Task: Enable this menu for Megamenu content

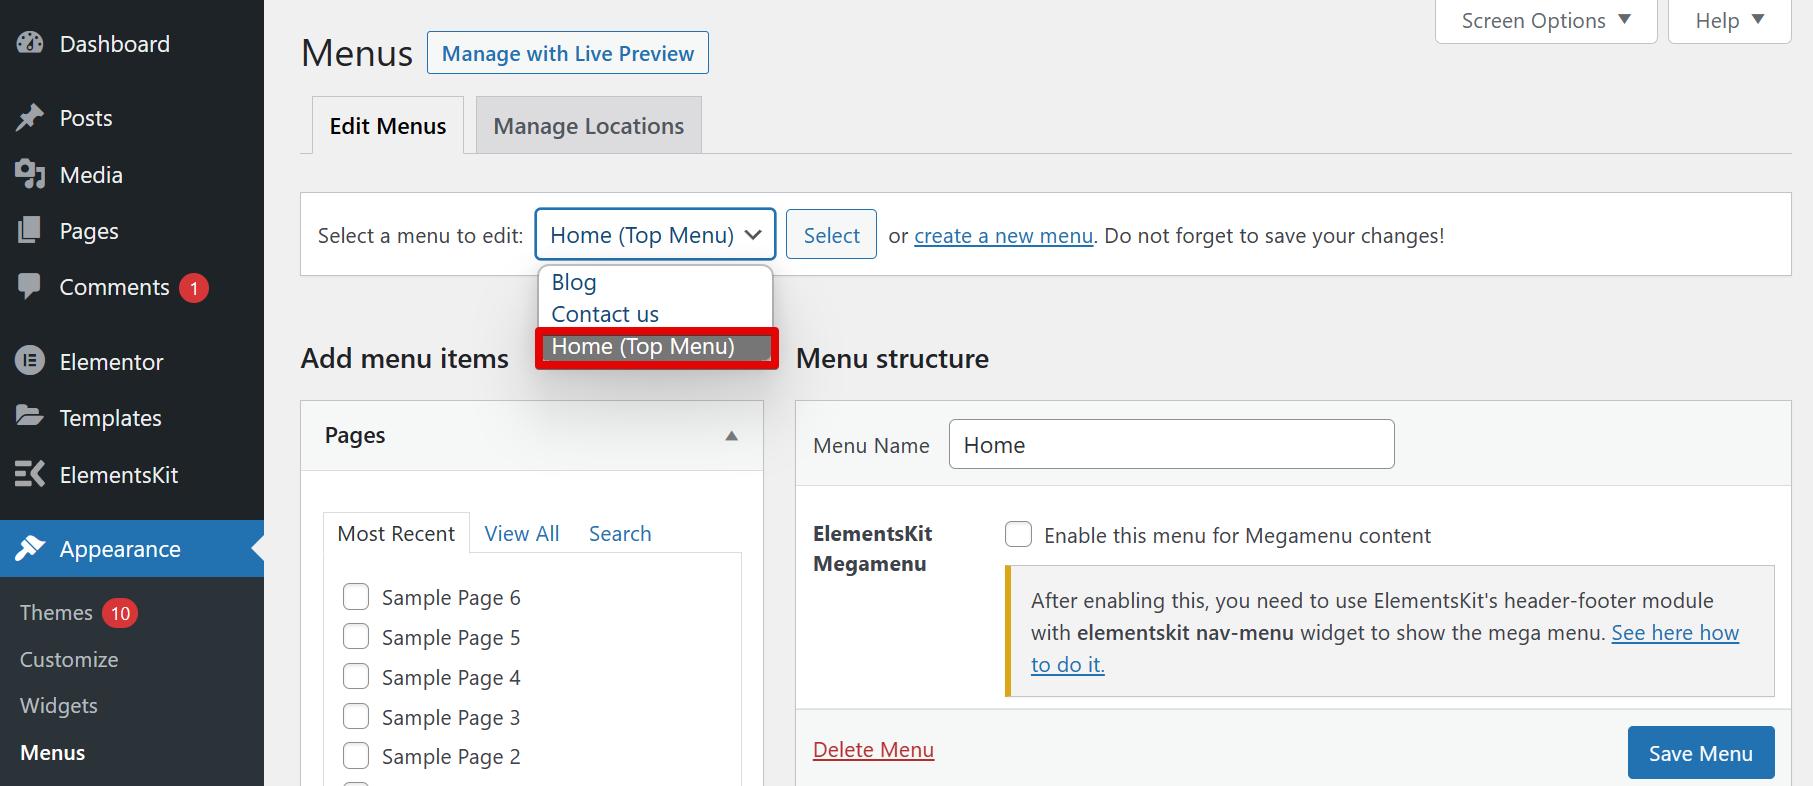Action: tap(1018, 535)
